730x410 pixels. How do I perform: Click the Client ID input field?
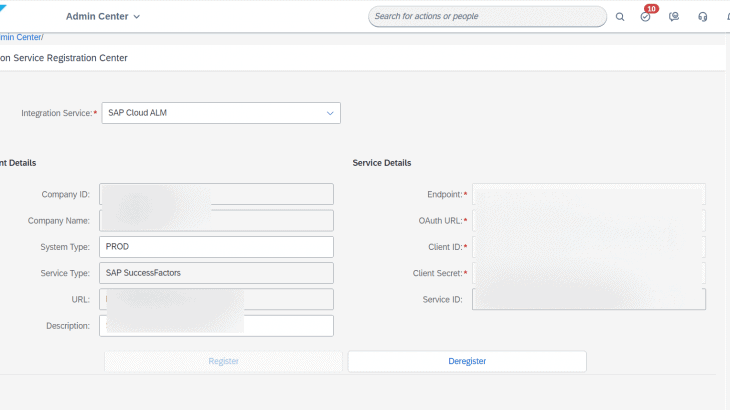589,247
